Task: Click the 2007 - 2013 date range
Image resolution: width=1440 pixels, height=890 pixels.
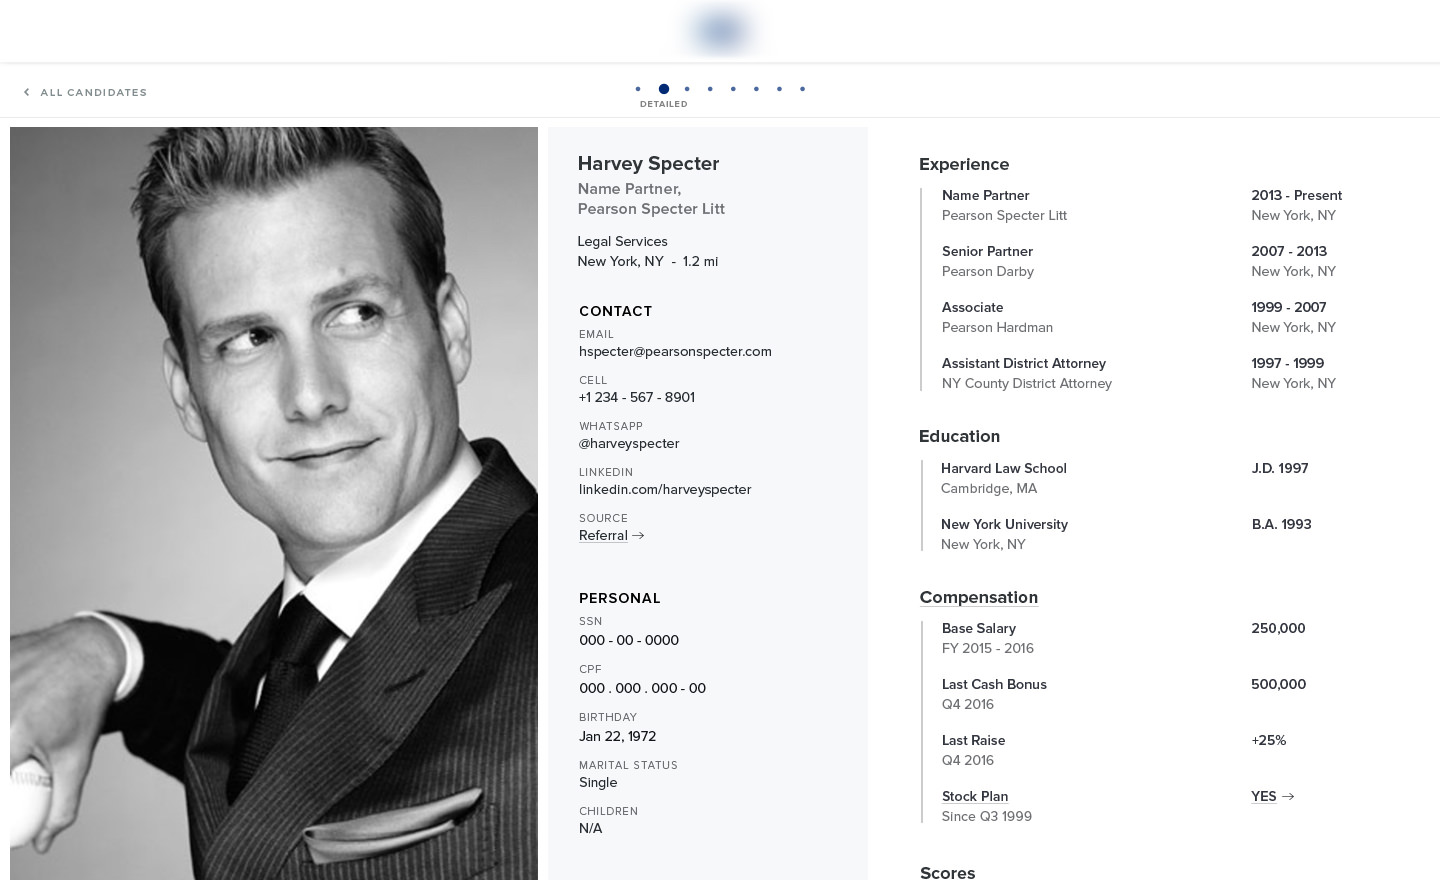Action: (x=1289, y=251)
